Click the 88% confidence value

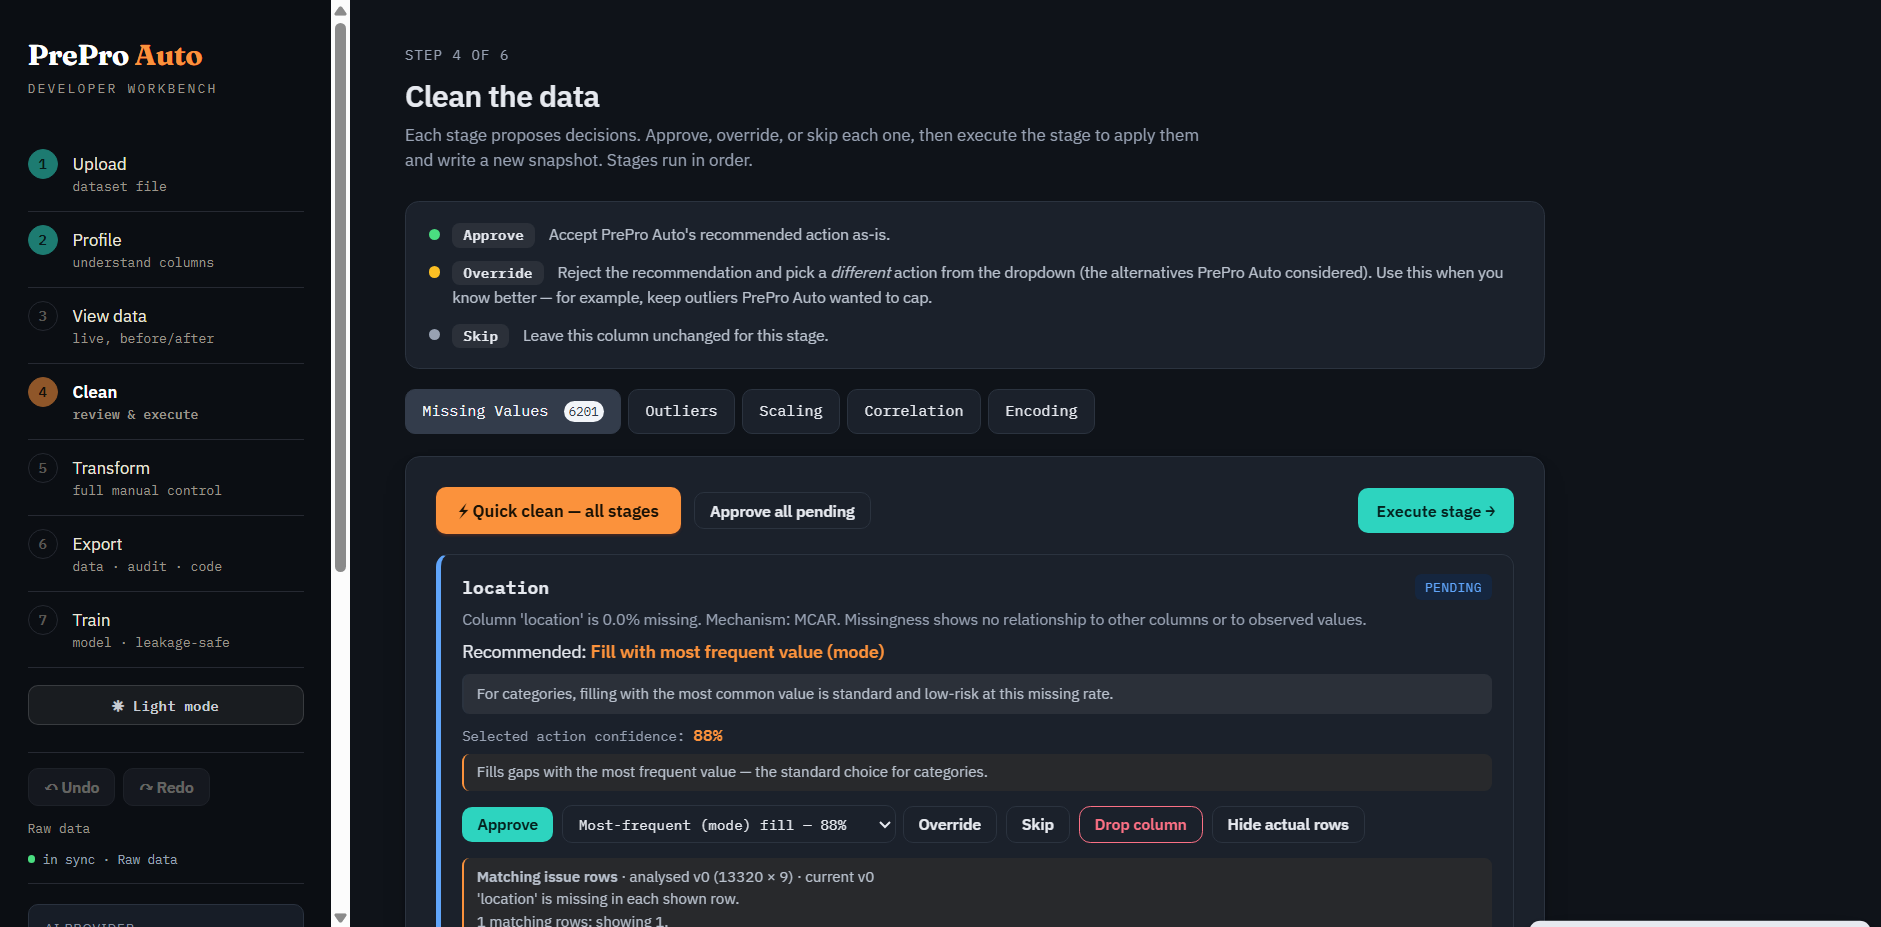click(708, 736)
